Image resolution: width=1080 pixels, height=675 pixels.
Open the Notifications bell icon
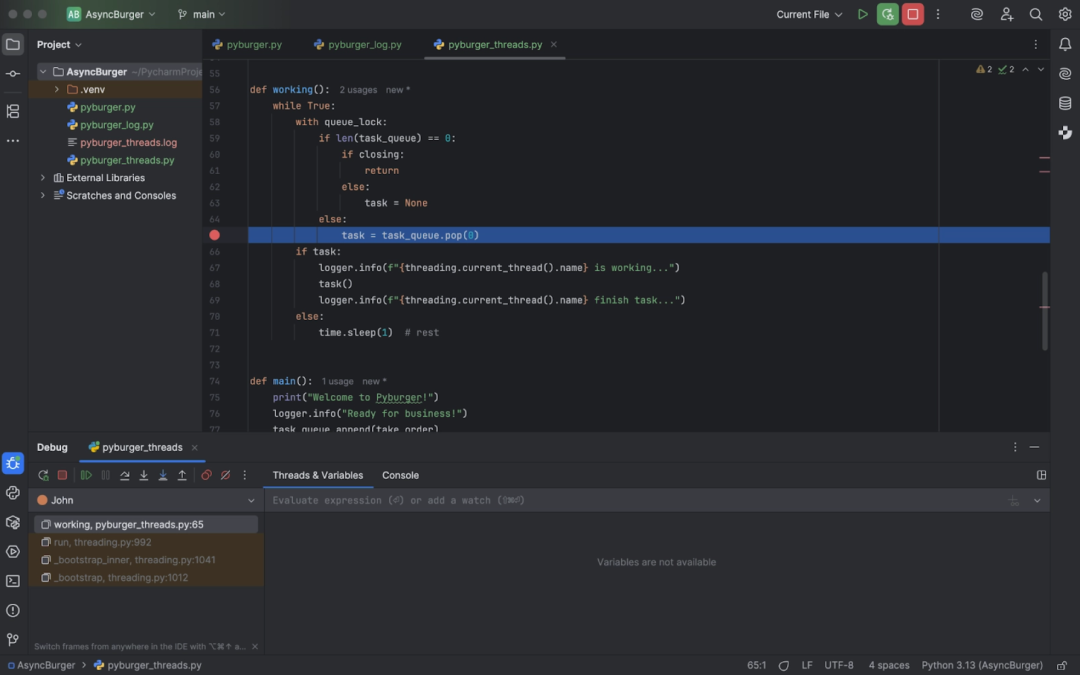(x=1065, y=45)
